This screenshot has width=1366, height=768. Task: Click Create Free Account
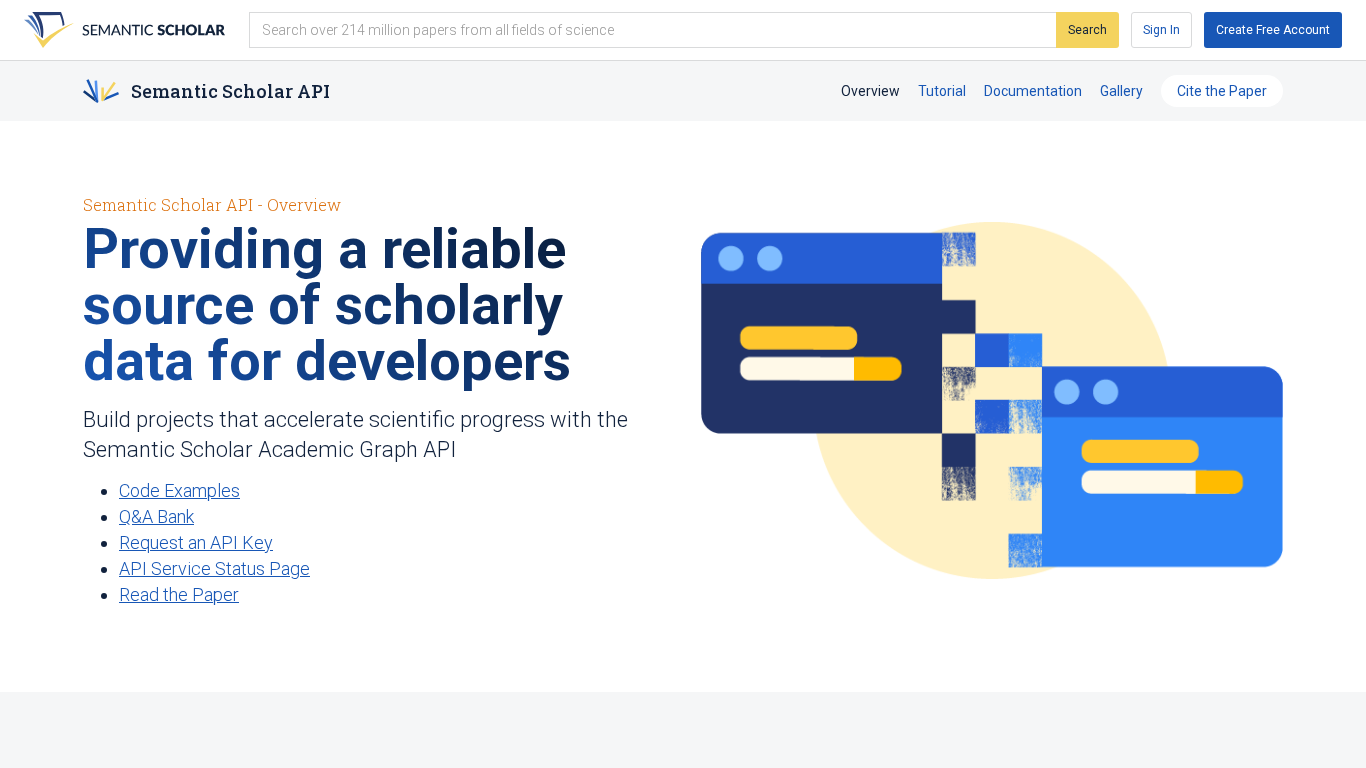(x=1272, y=30)
